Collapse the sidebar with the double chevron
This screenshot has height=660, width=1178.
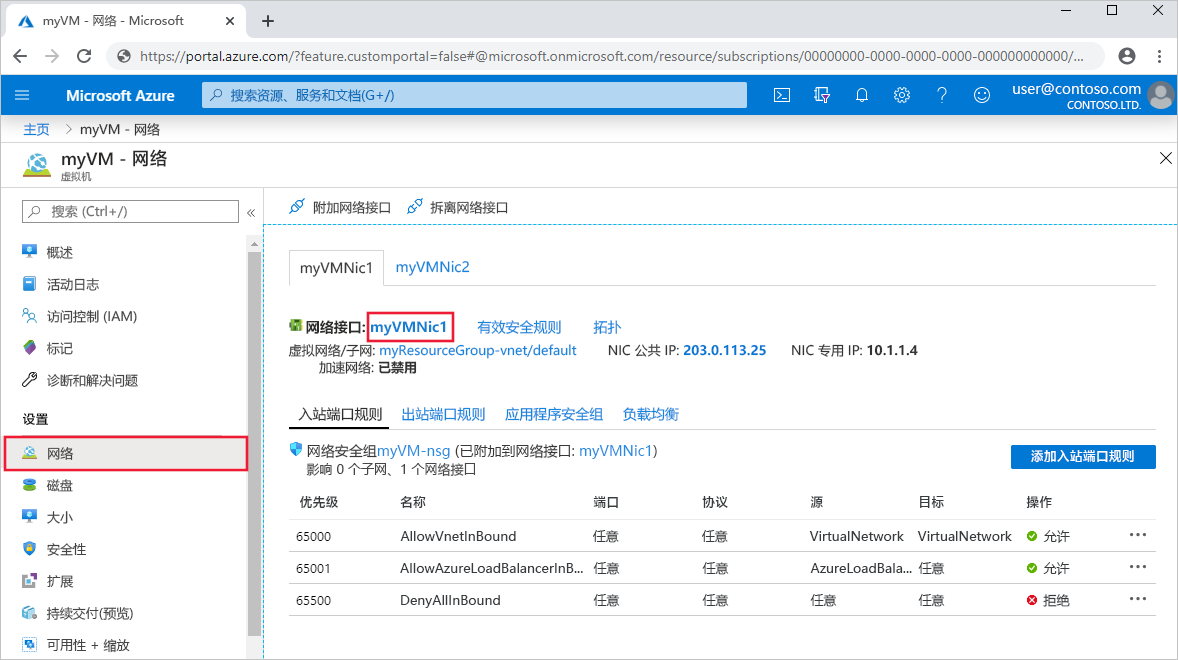[x=251, y=212]
